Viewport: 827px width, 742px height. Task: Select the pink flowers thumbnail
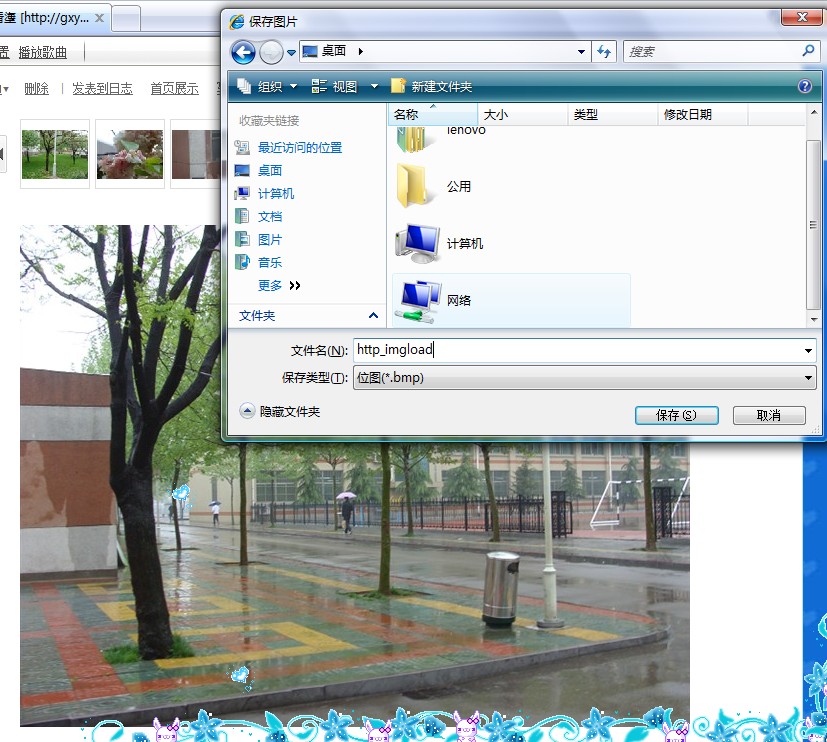pyautogui.click(x=130, y=154)
